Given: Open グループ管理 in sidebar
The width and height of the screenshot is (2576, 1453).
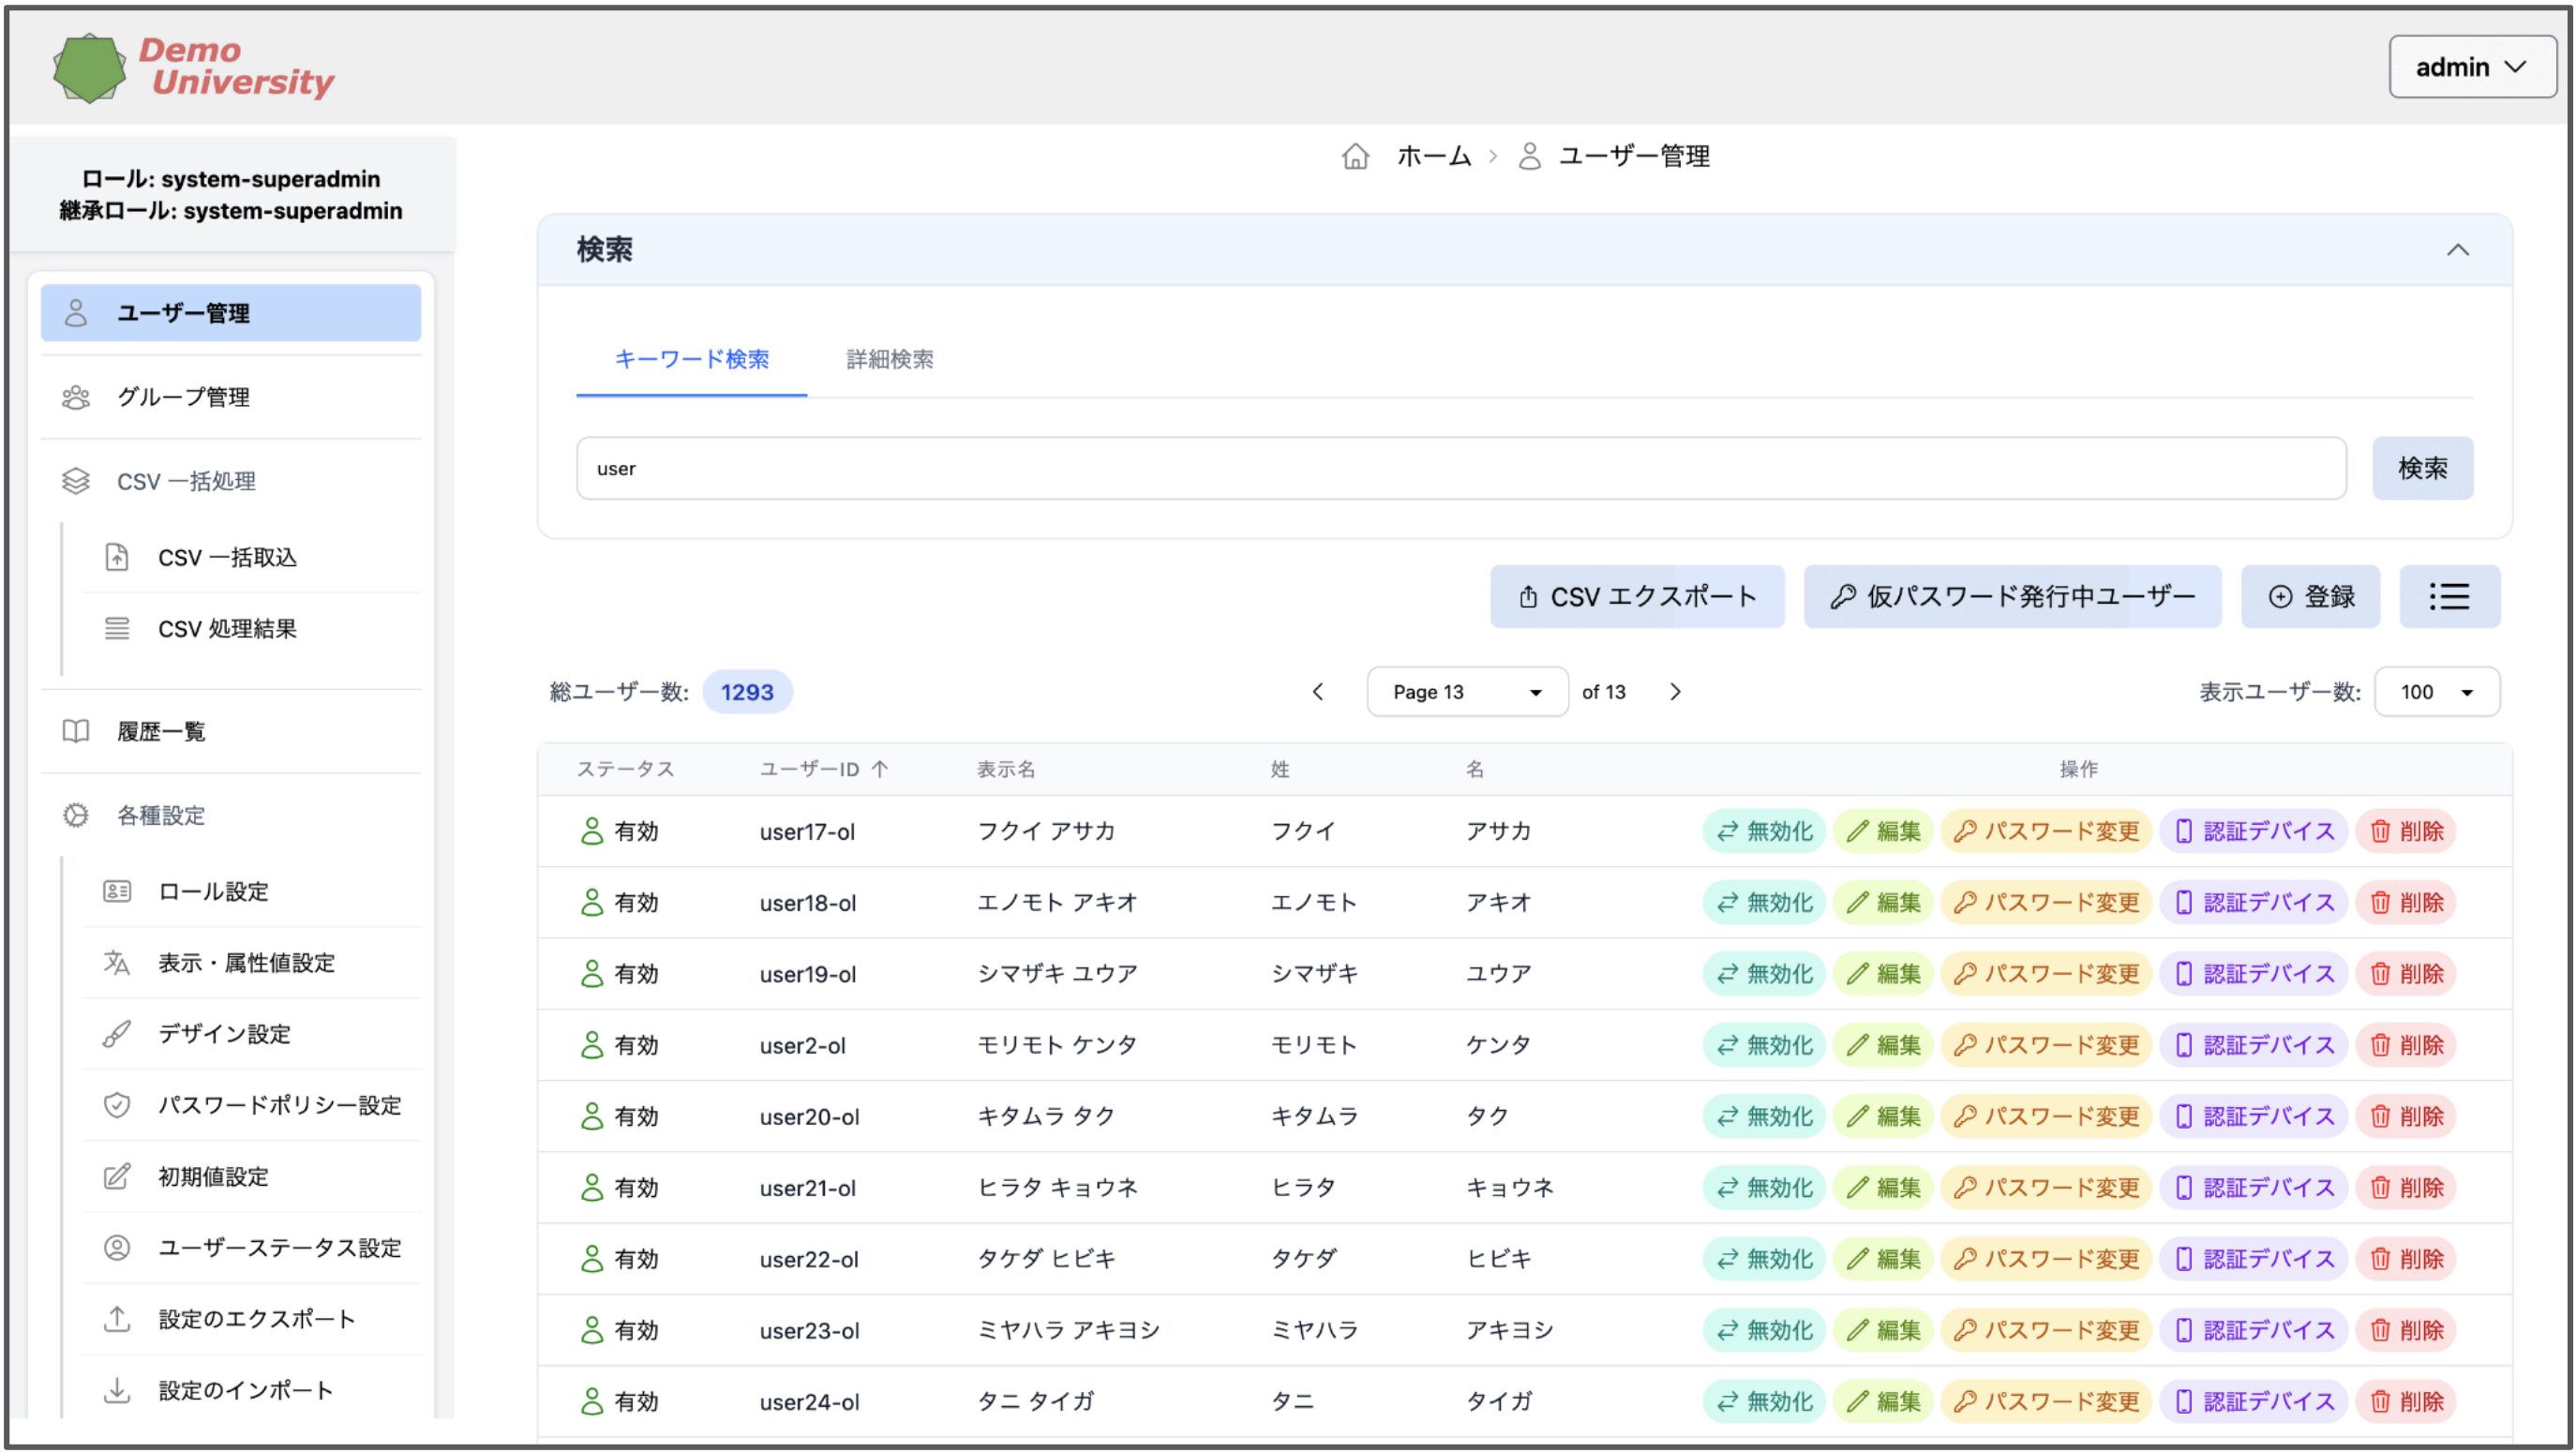Looking at the screenshot, I should click(183, 397).
